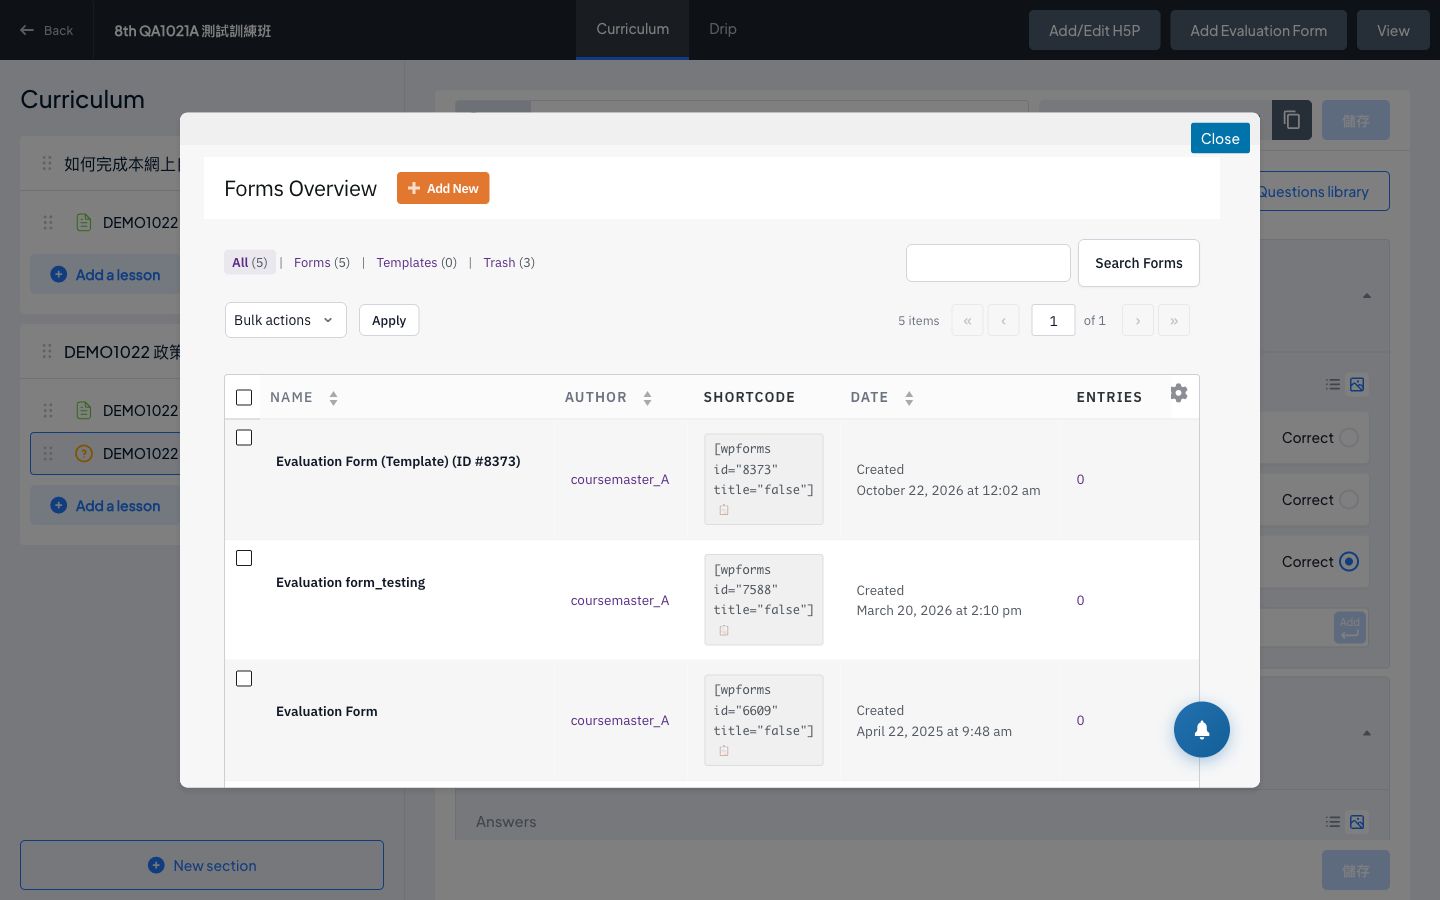Screen dimensions: 1440x900
Task: Click the Search Forms button
Action: pos(1139,263)
